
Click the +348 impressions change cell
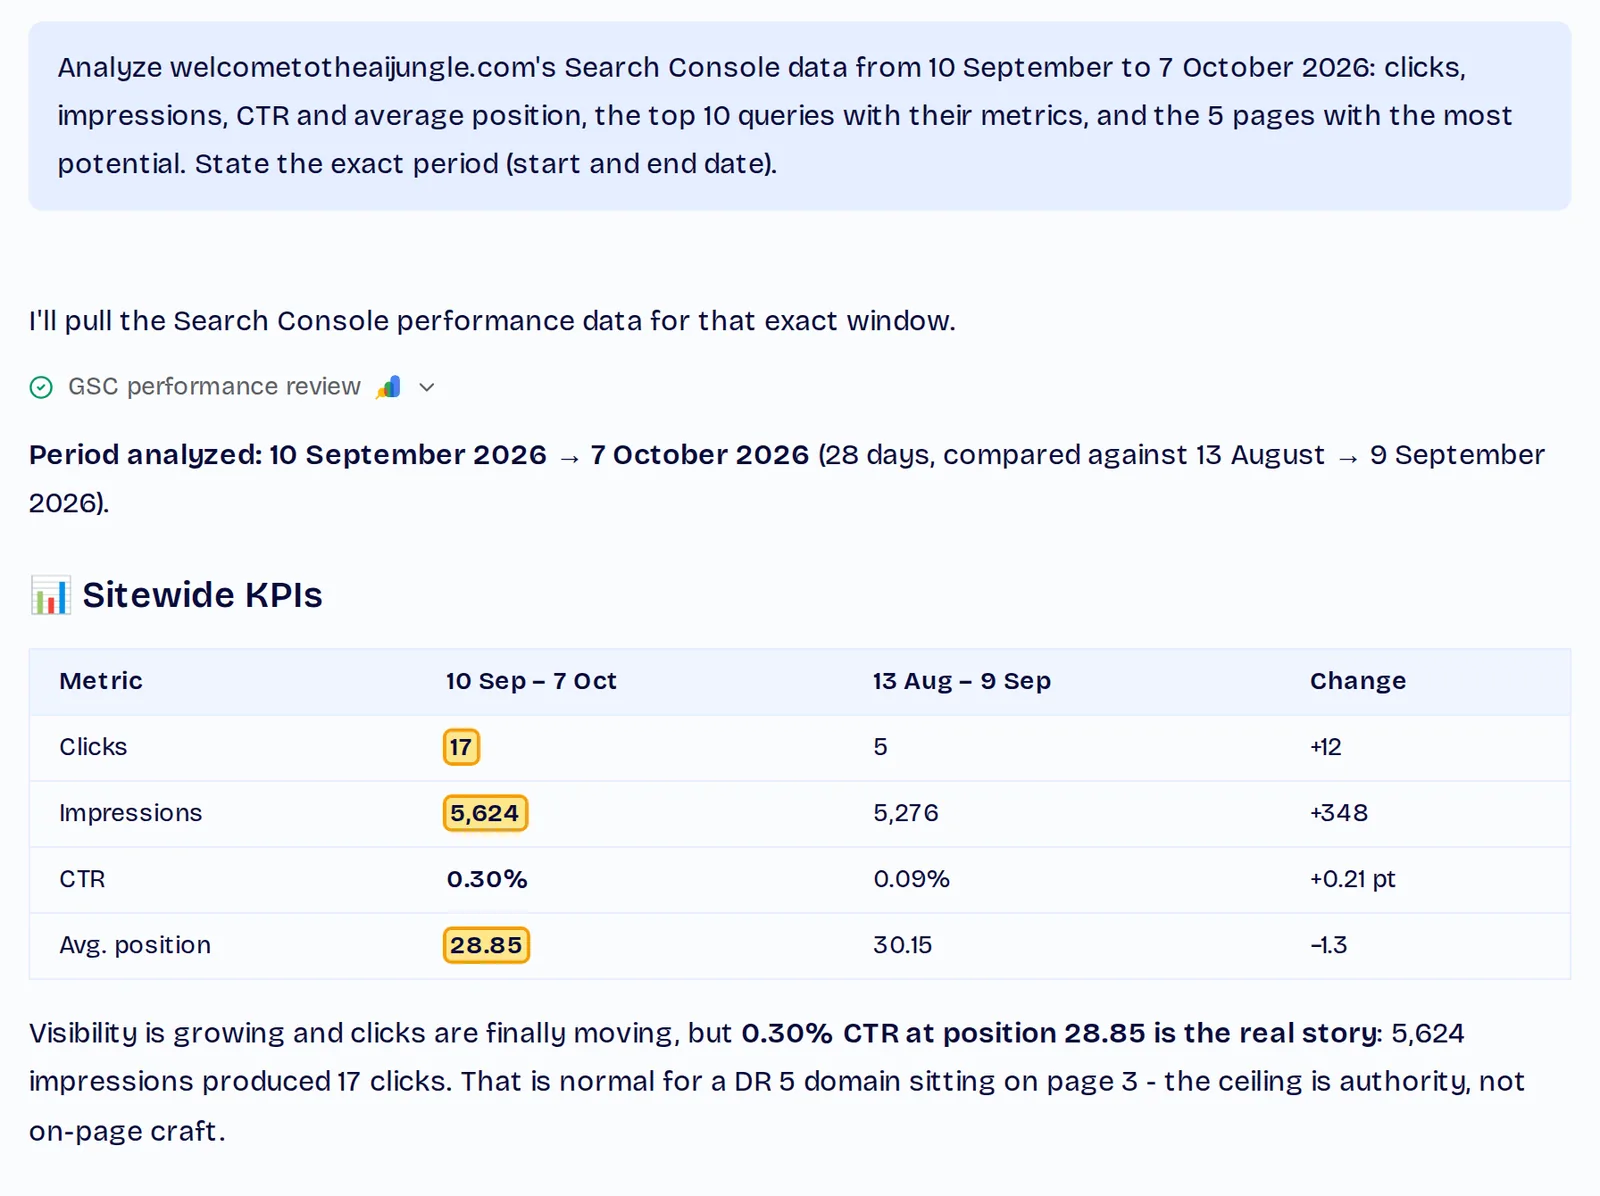click(1339, 813)
